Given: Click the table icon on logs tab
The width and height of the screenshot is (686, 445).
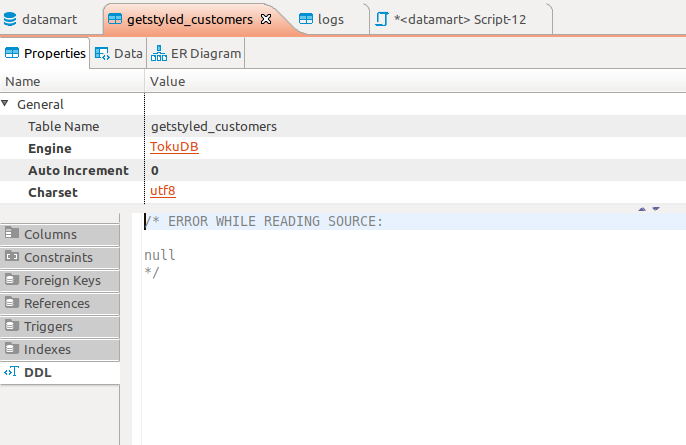Looking at the screenshot, I should [x=306, y=19].
